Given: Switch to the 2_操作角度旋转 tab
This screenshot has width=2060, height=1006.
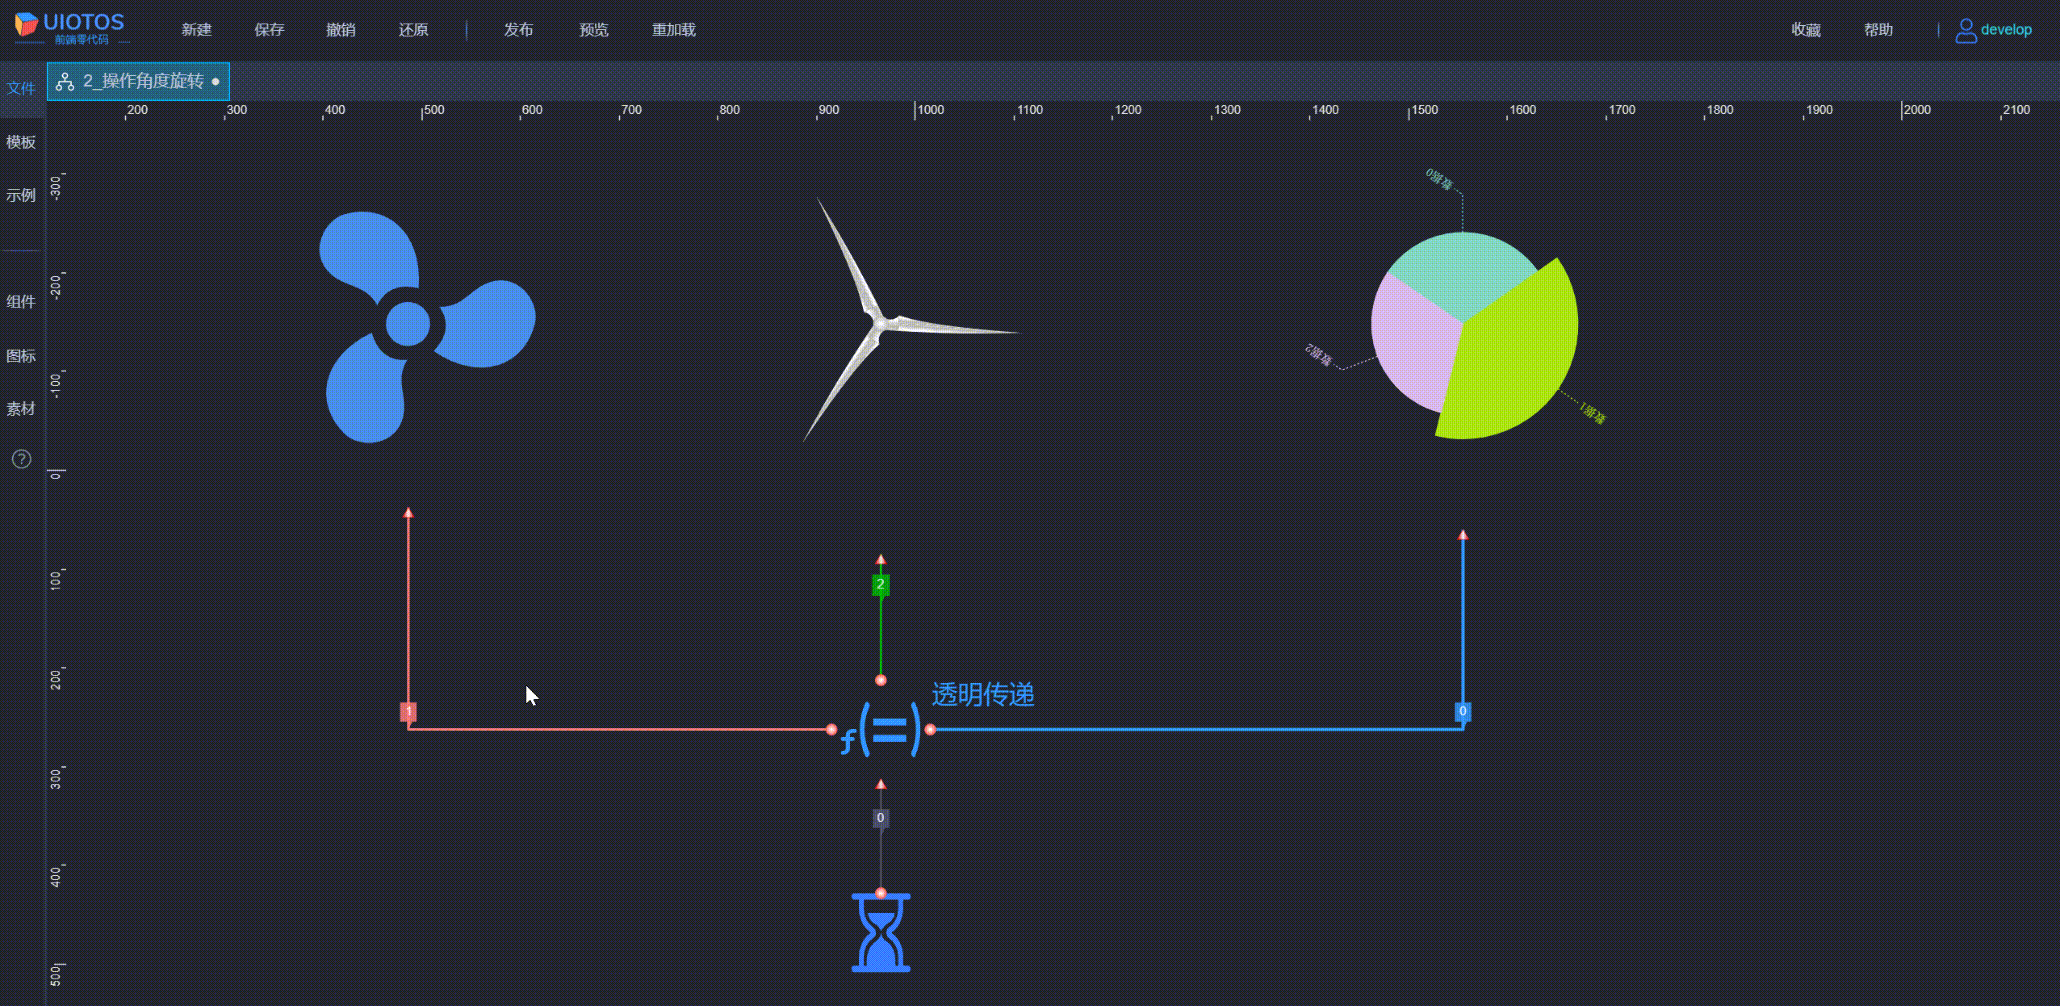Looking at the screenshot, I should [x=139, y=81].
